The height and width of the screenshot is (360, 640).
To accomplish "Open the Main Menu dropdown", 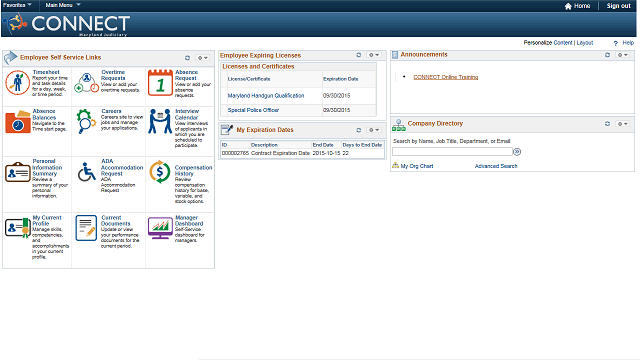I will pos(63,5).
